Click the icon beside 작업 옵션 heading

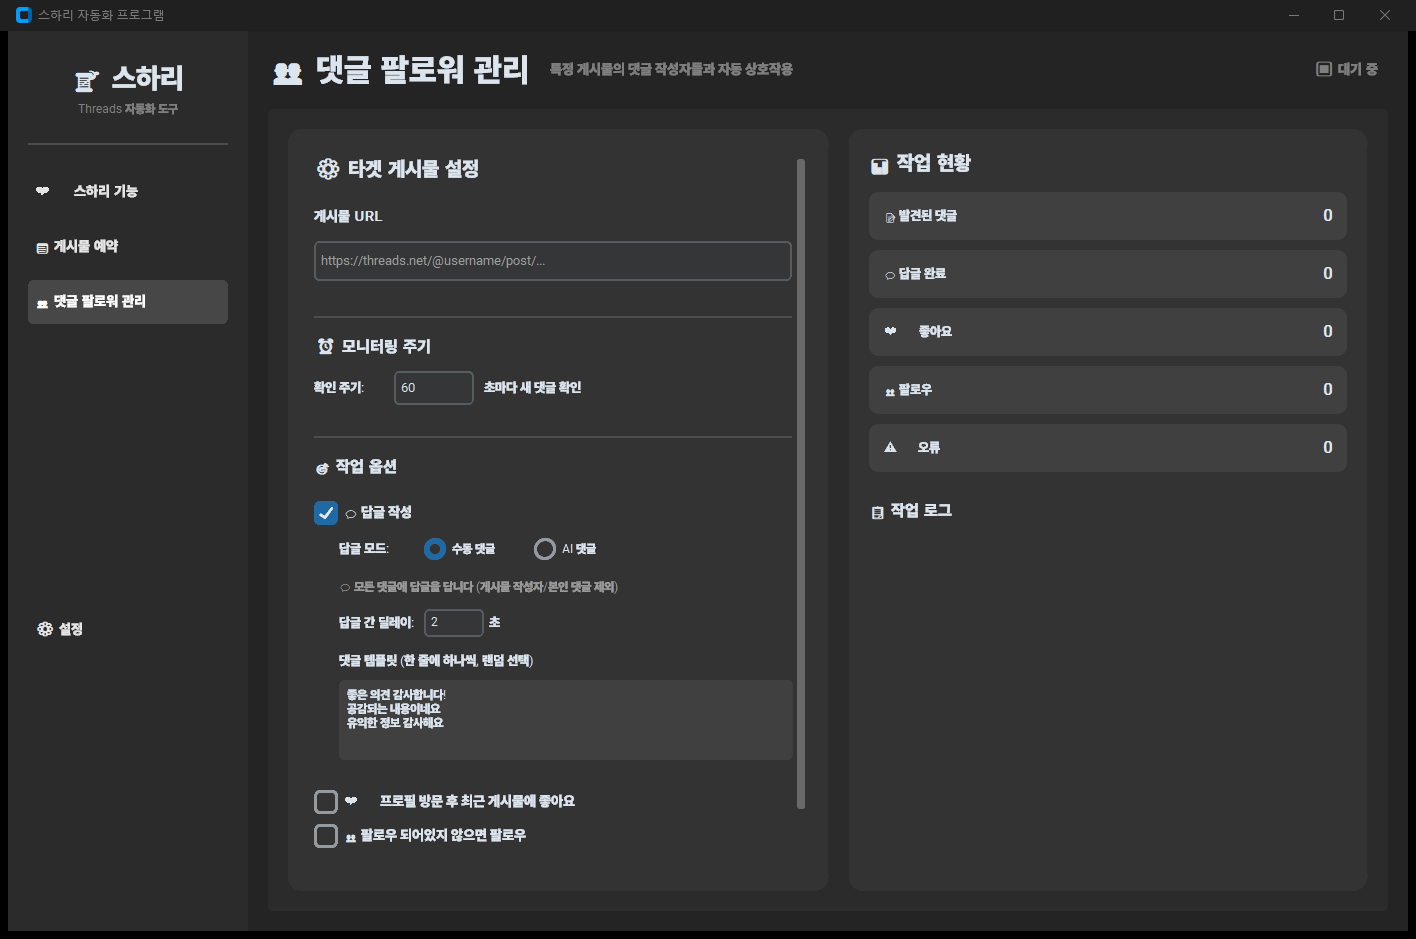coord(322,468)
